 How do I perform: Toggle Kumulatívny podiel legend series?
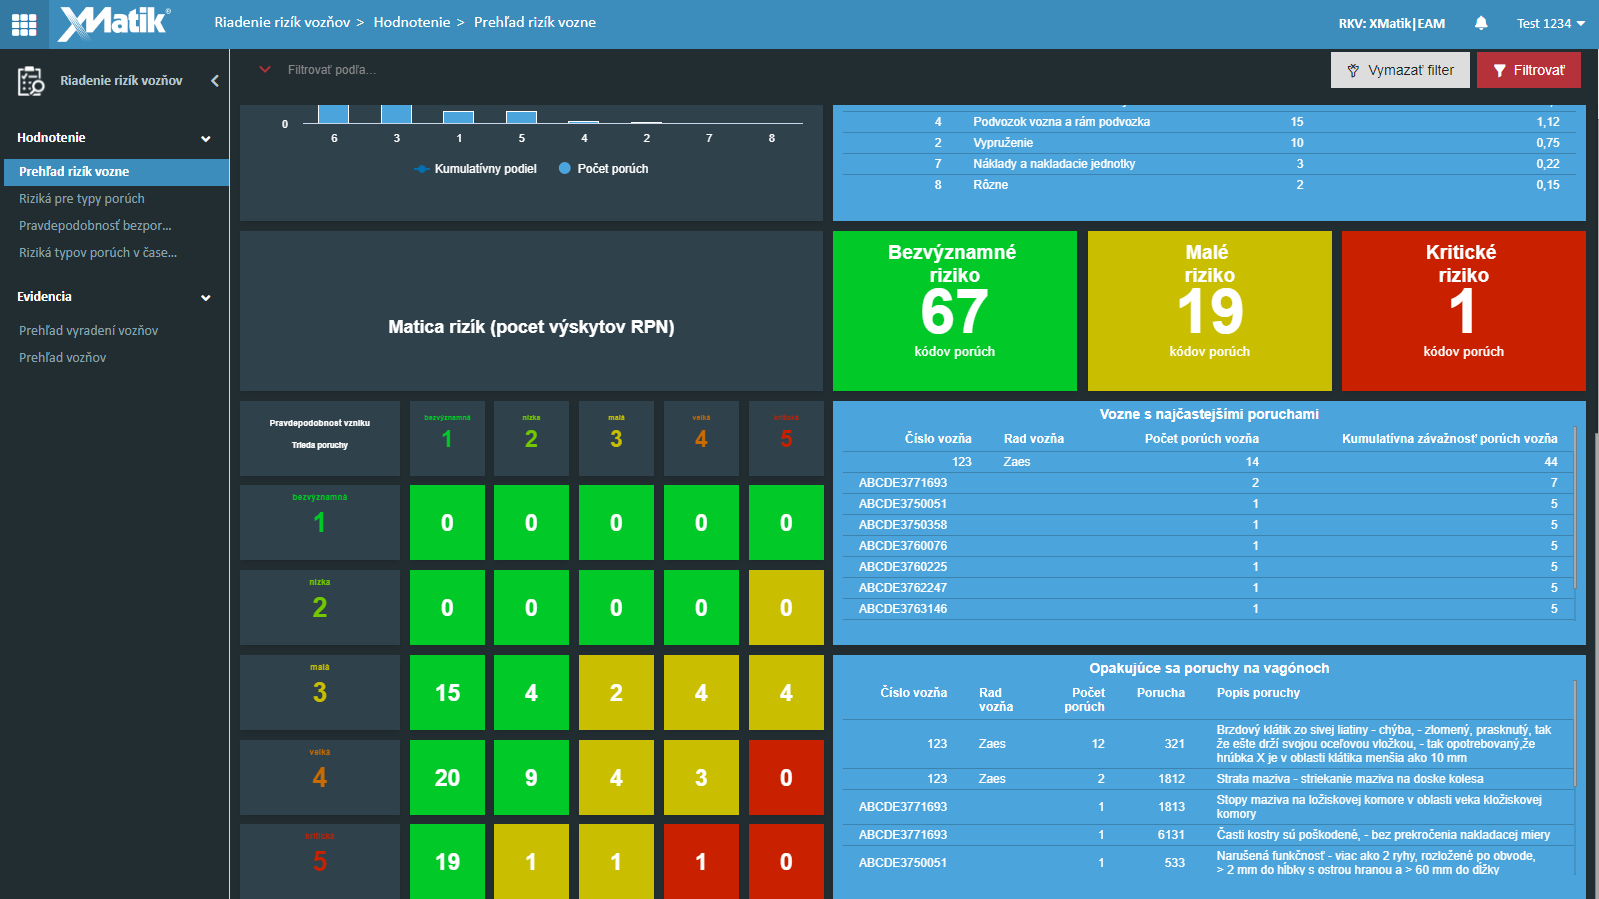tap(475, 169)
